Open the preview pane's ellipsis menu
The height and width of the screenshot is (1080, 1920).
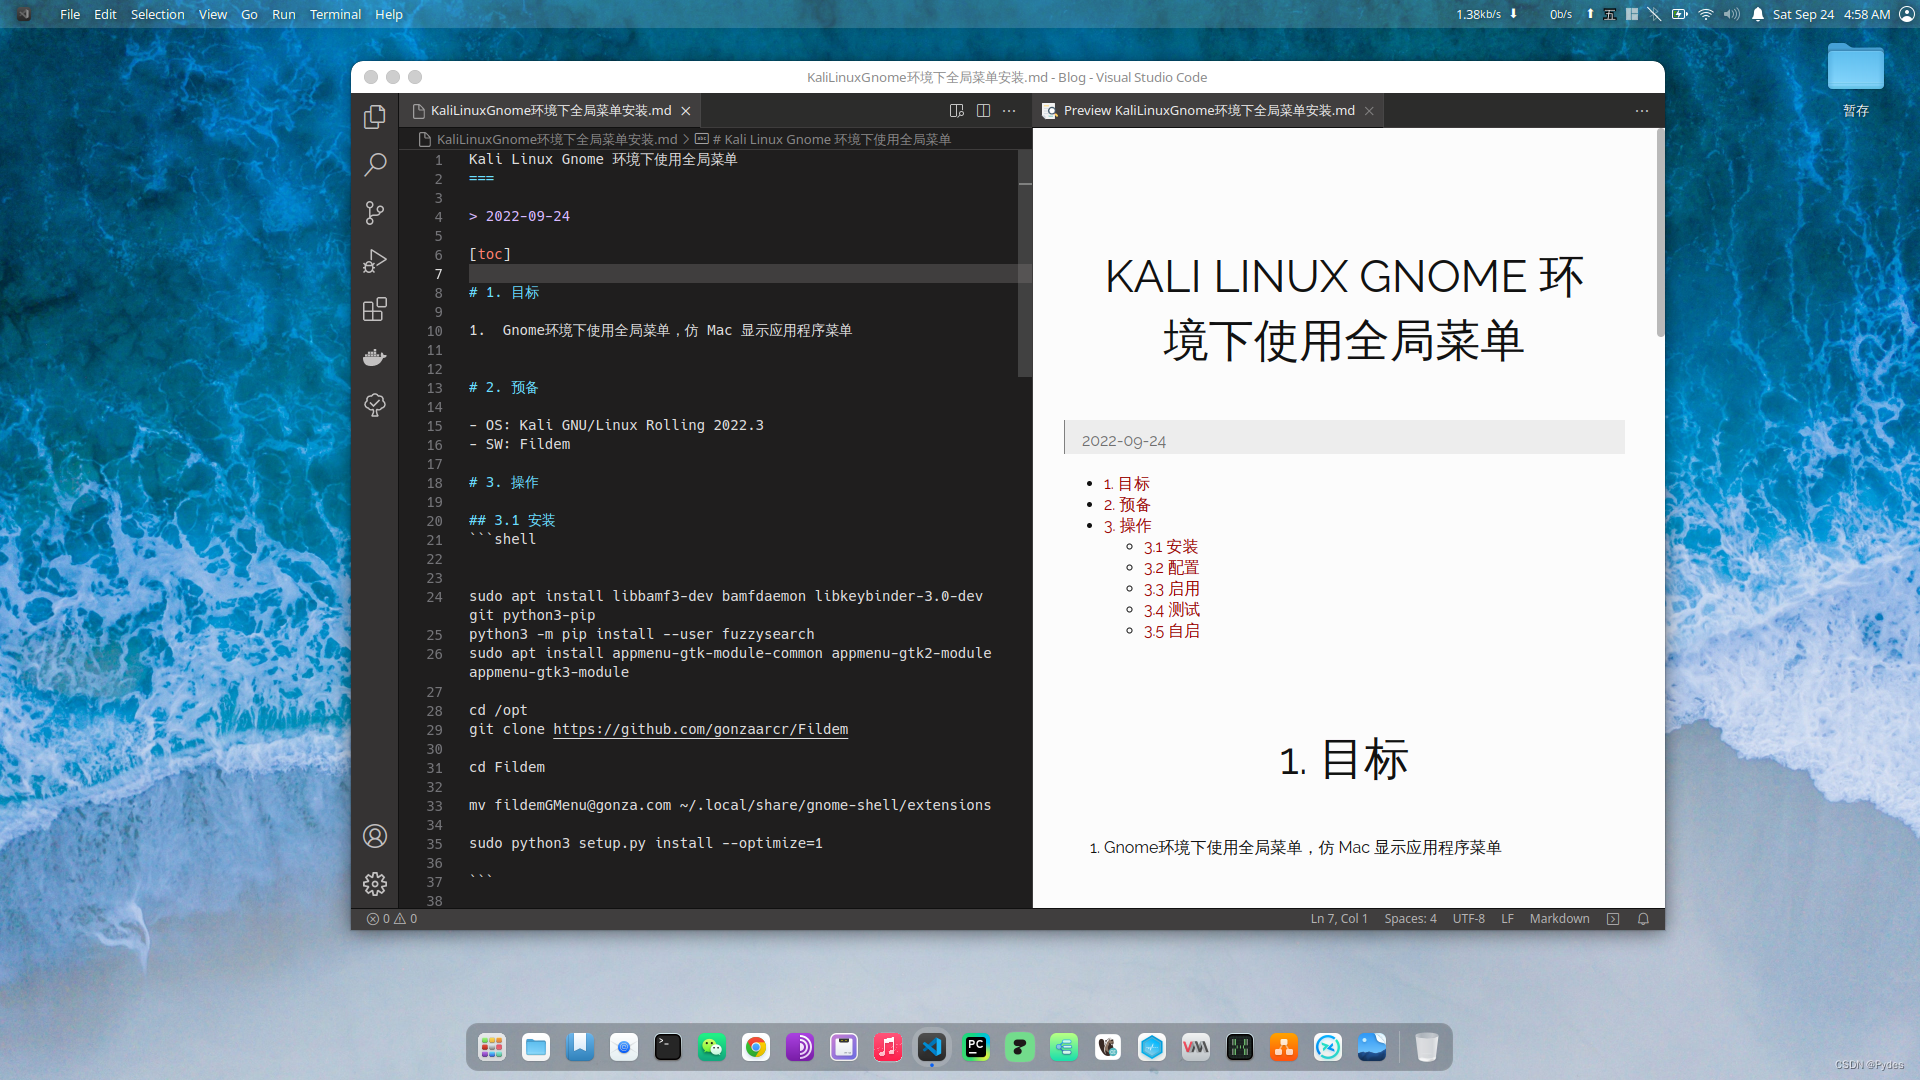[x=1641, y=111]
